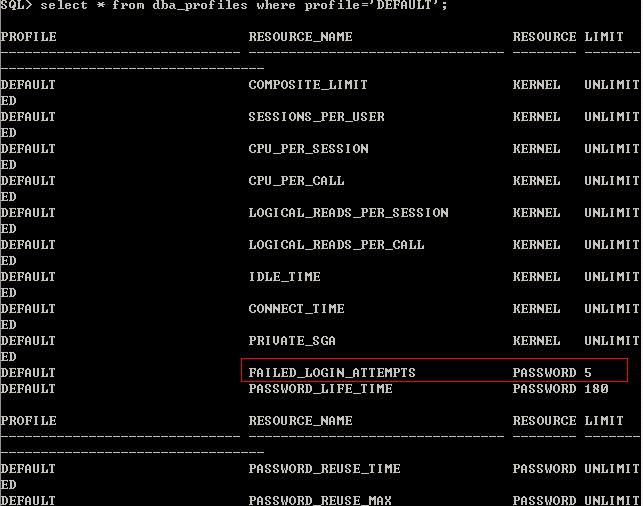Click the PASSWORD_REUSE_TIME resource text
Viewport: 643px width, 506px height.
[x=324, y=469]
